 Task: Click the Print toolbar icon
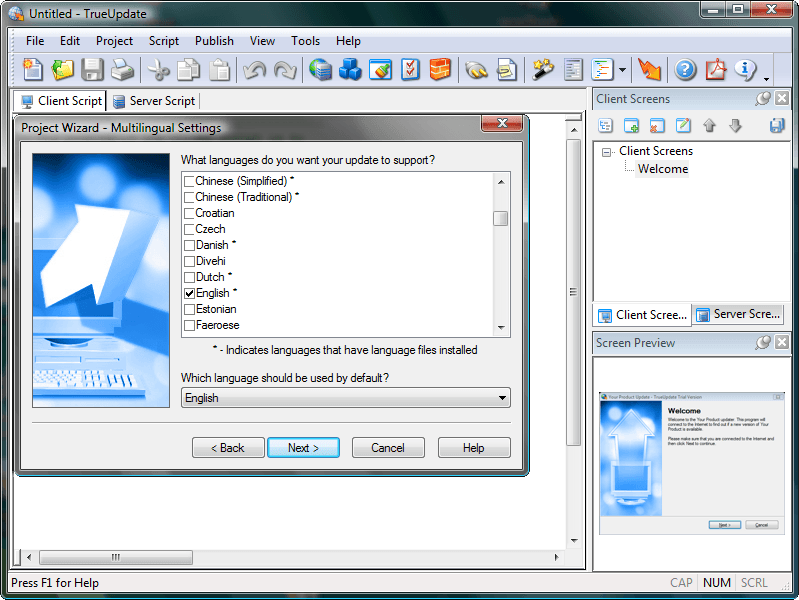(x=122, y=70)
